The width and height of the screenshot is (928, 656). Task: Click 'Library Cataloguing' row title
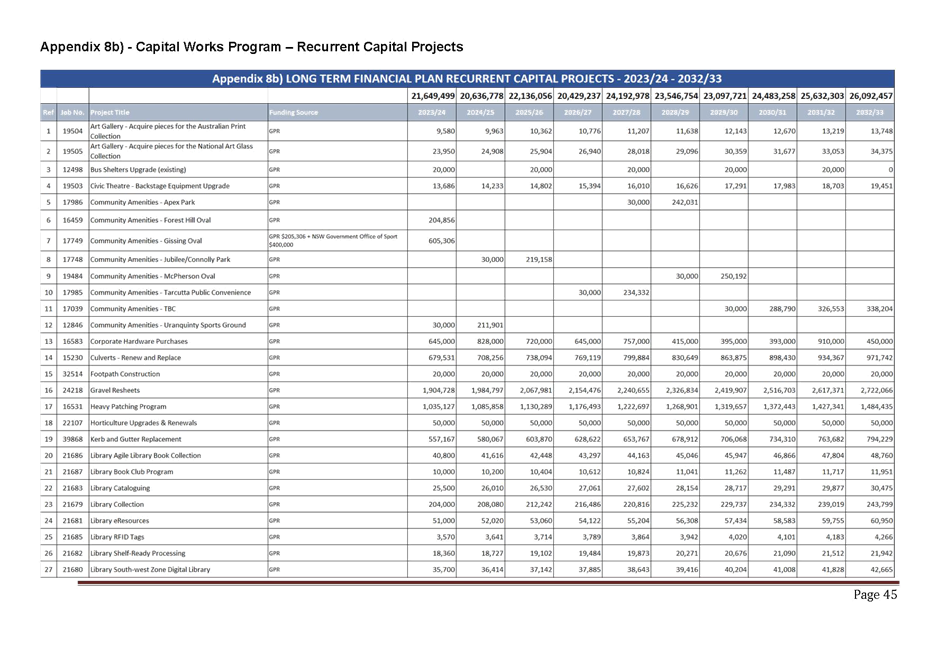(x=120, y=488)
